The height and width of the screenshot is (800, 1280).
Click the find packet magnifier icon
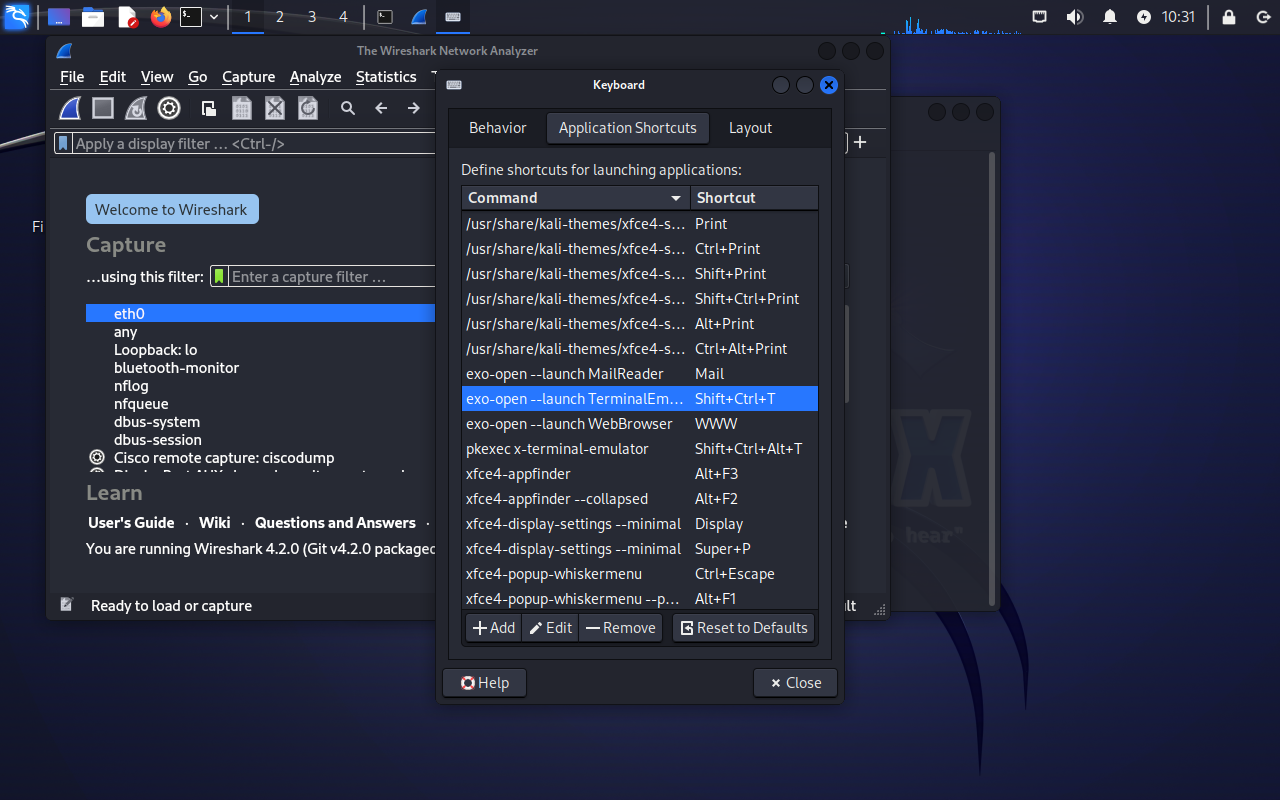(348, 108)
